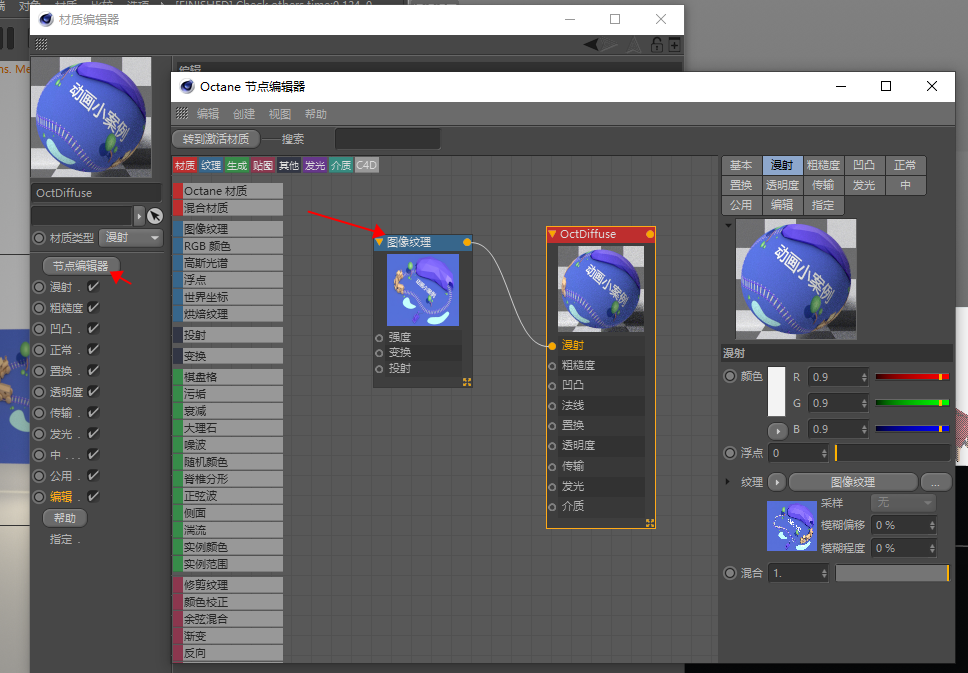Click the 转到激活材质 button
Screen dimensions: 968x673
click(217, 138)
